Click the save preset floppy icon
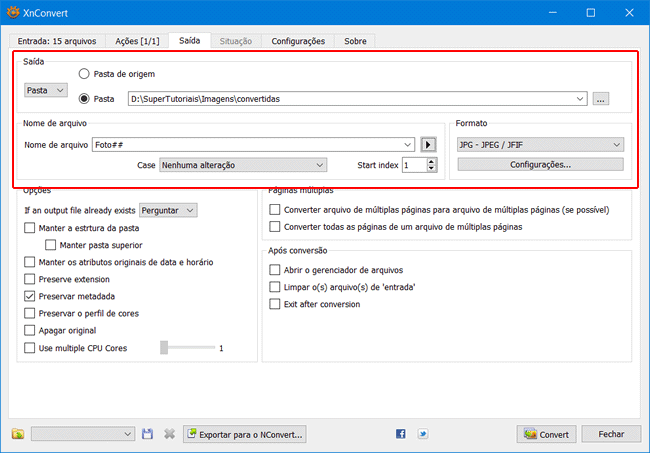650x453 pixels. (x=148, y=434)
